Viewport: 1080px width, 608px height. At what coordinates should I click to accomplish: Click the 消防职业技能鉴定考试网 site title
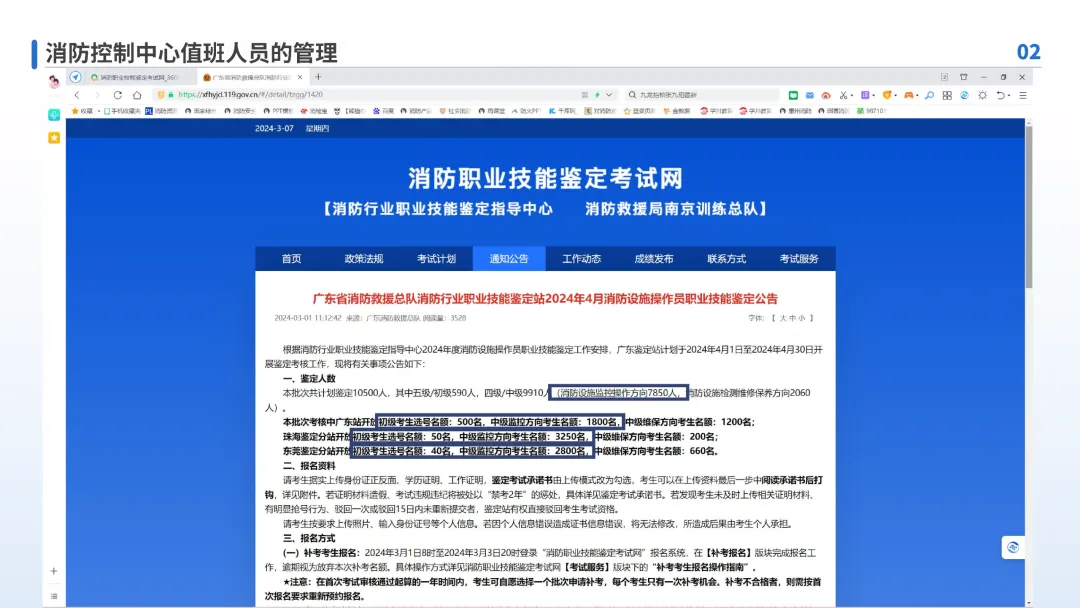pos(545,178)
